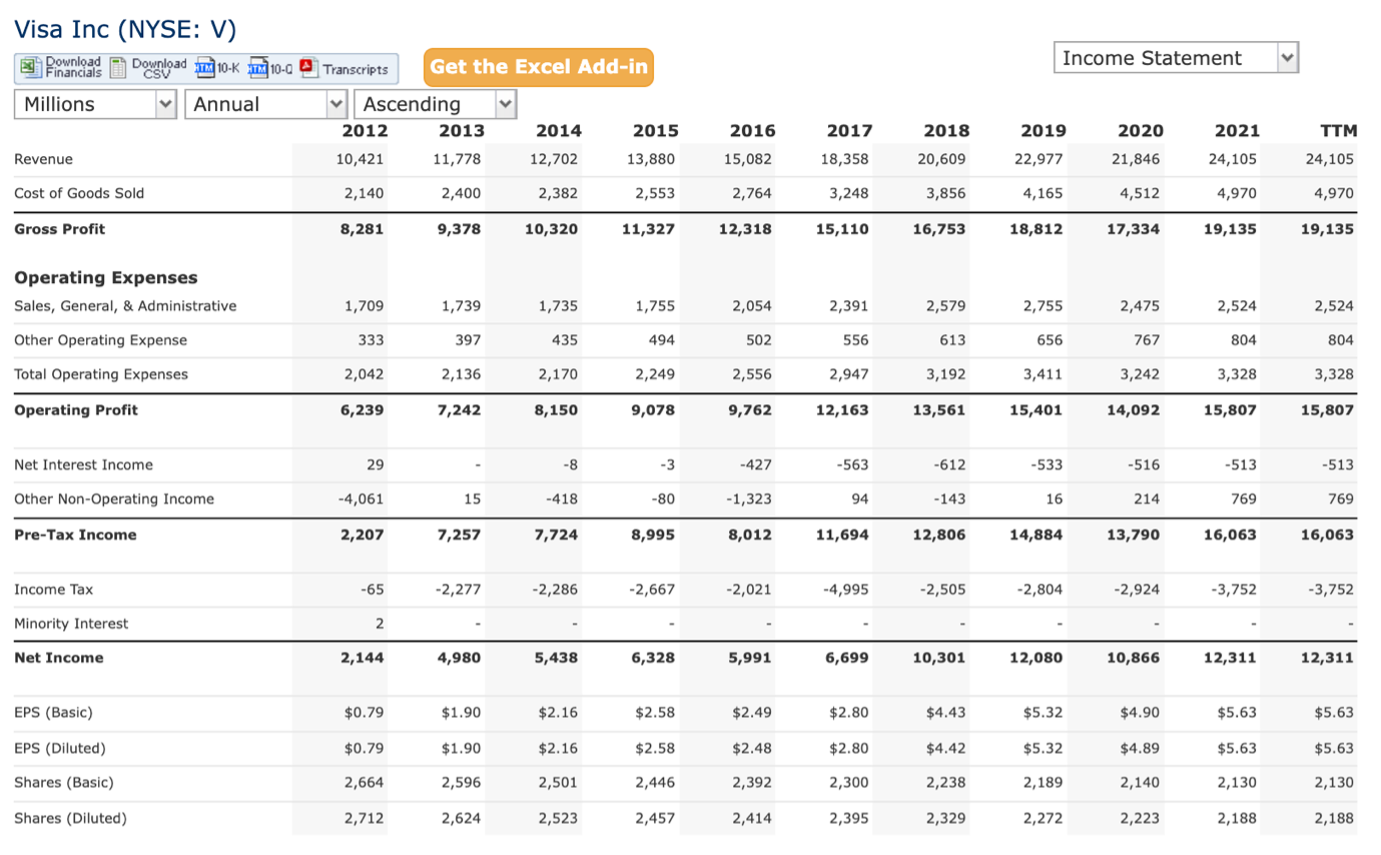This screenshot has width=1381, height=855.
Task: Click the Sales, General, & Administrative label
Action: tap(126, 306)
